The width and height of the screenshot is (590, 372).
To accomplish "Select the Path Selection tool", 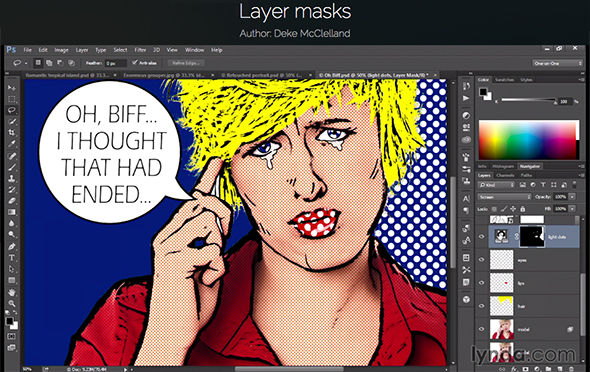I will click(x=12, y=269).
